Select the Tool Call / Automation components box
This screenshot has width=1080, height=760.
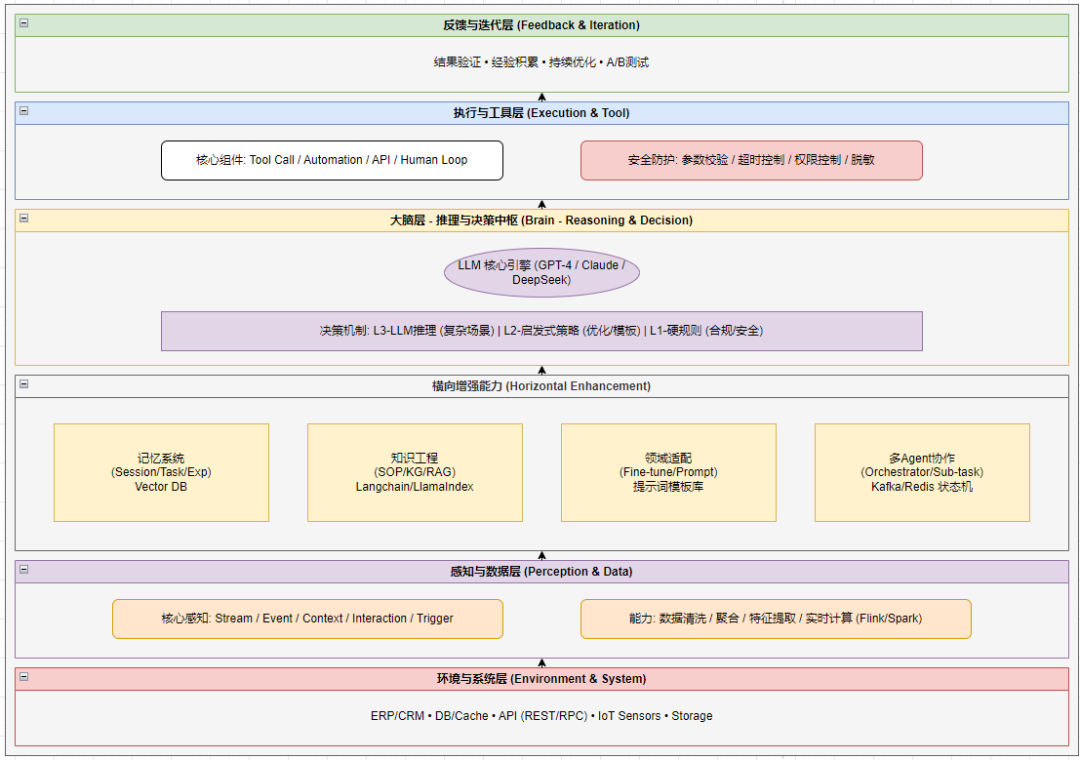[x=331, y=160]
